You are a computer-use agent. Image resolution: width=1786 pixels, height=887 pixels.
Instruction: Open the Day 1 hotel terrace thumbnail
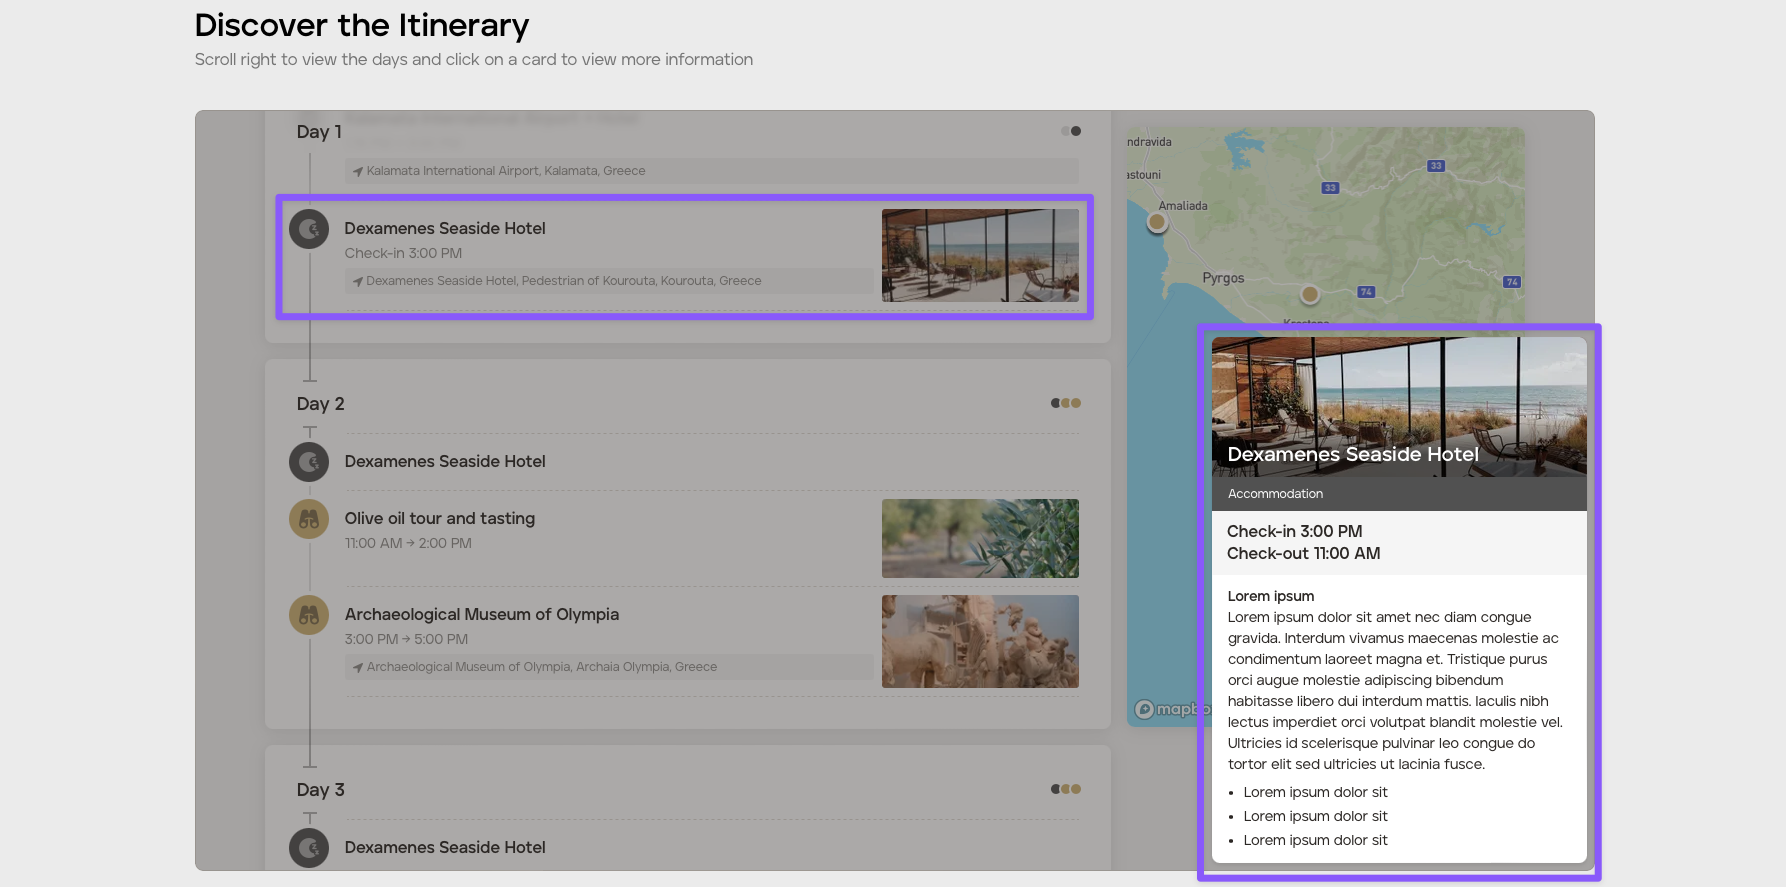tap(979, 255)
